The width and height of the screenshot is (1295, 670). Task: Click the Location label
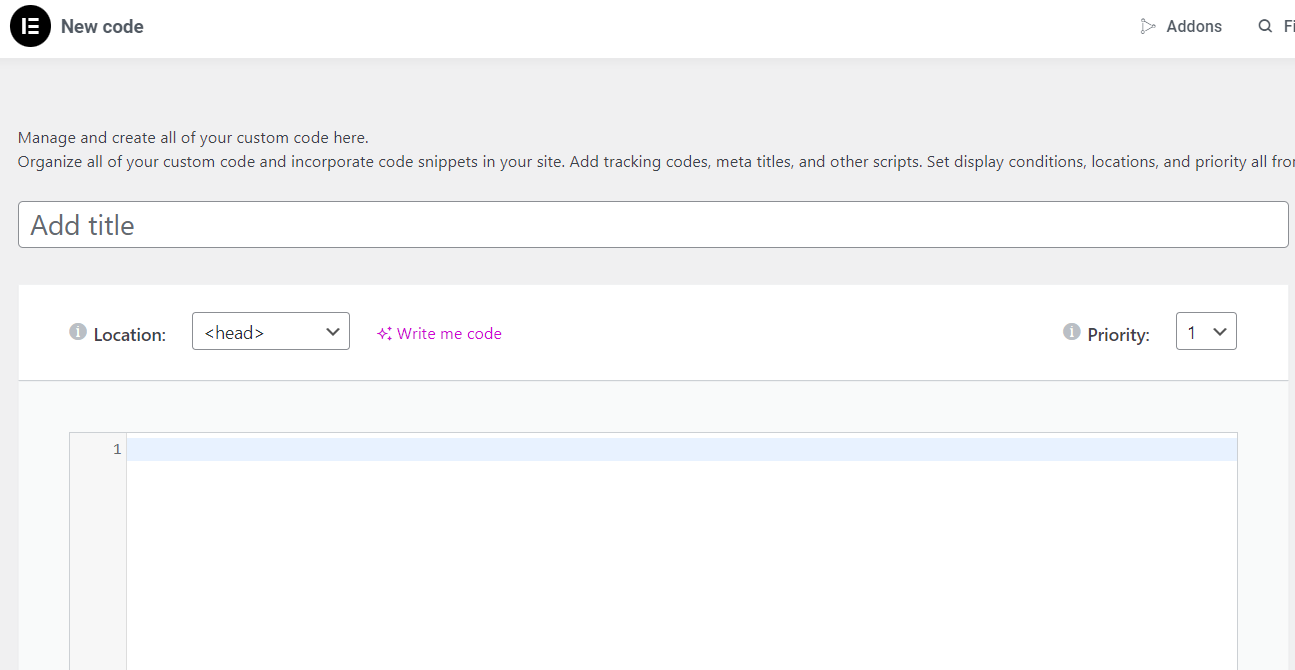(130, 335)
